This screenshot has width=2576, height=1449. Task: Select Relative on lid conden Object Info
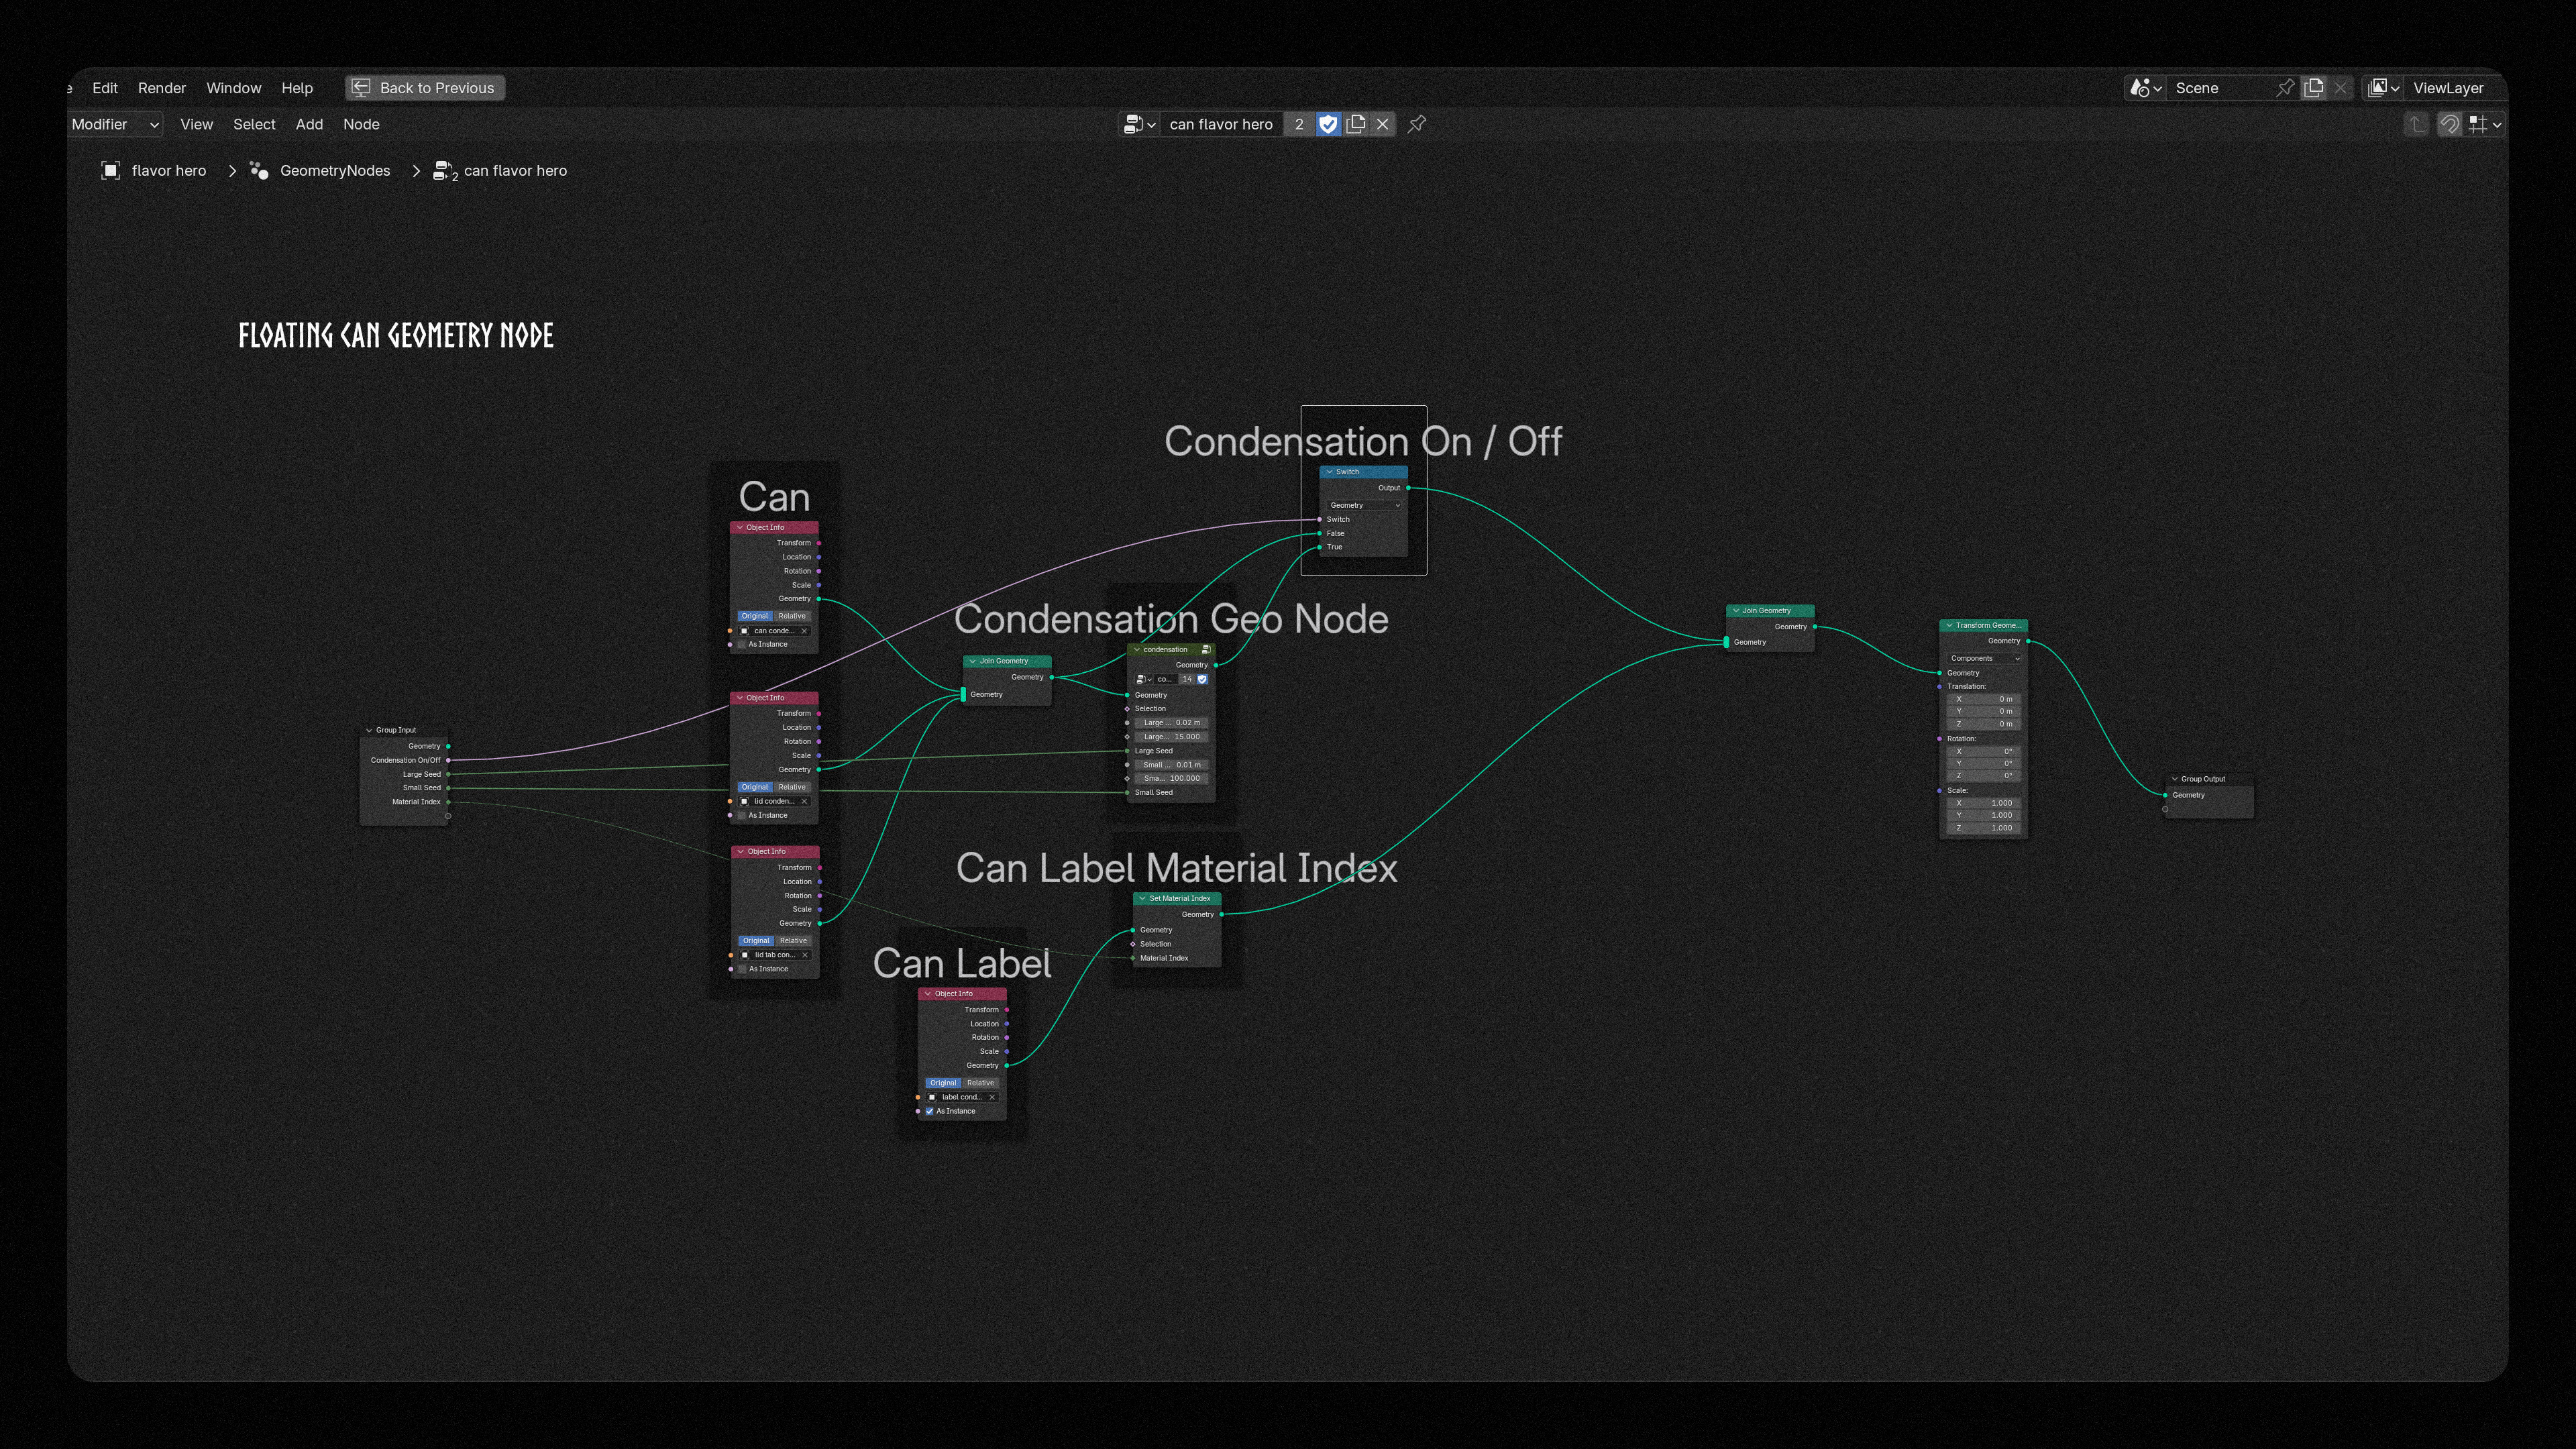click(x=792, y=787)
